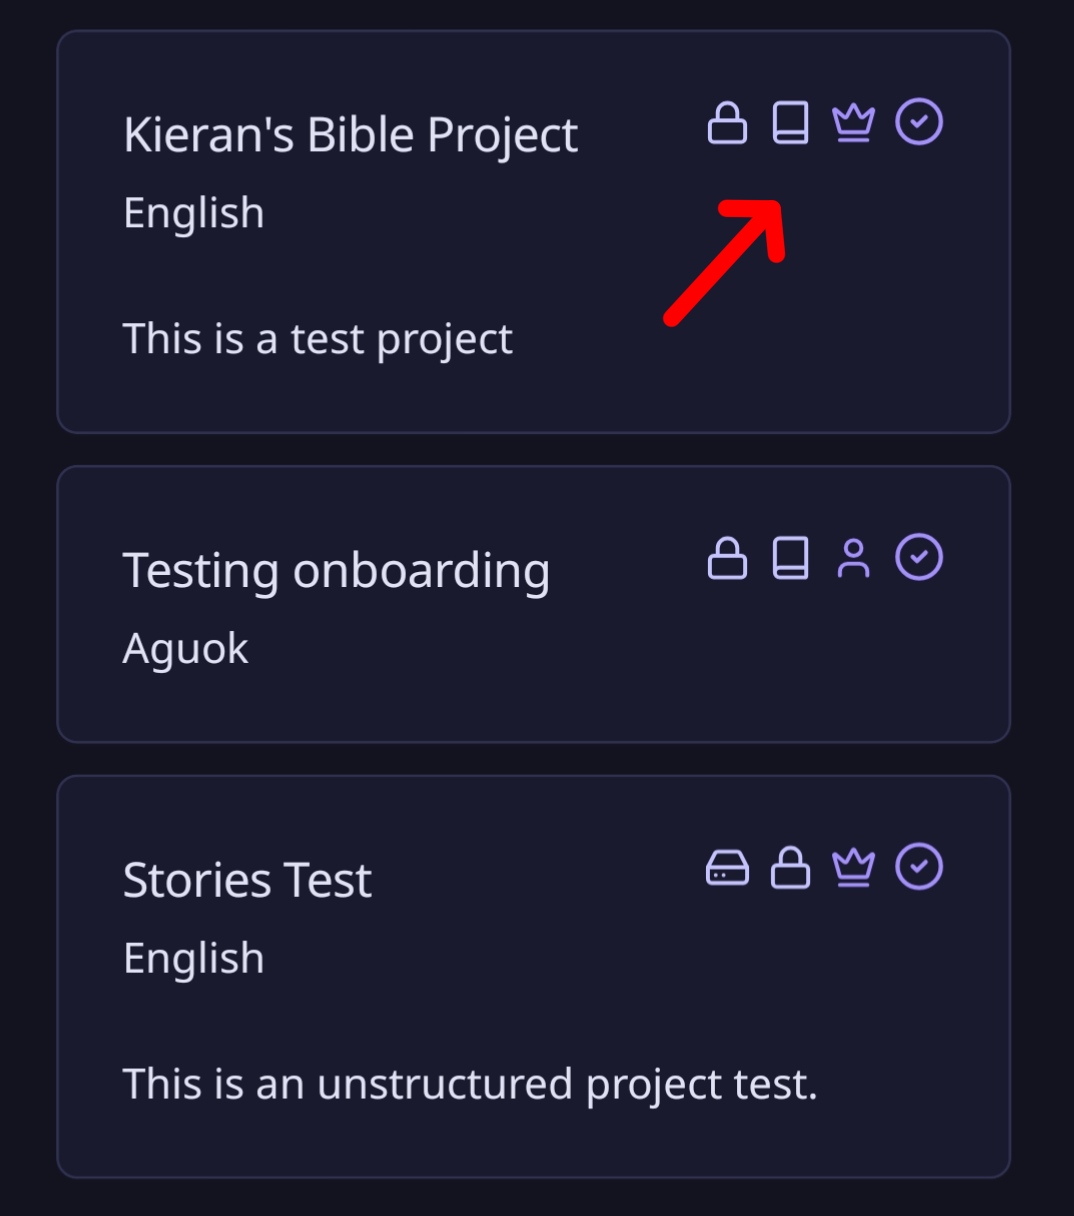Select 'This is an unstructured project test.' text

(x=470, y=1084)
